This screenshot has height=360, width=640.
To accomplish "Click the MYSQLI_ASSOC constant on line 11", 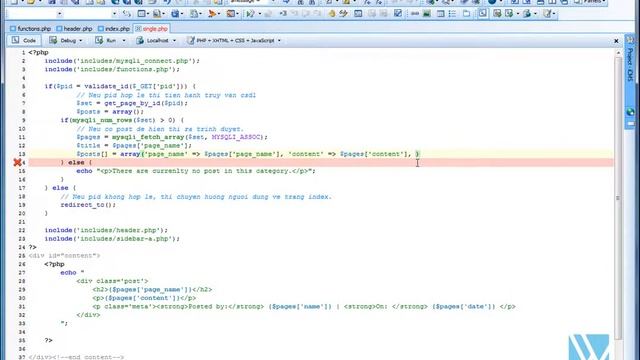I will coord(236,137).
